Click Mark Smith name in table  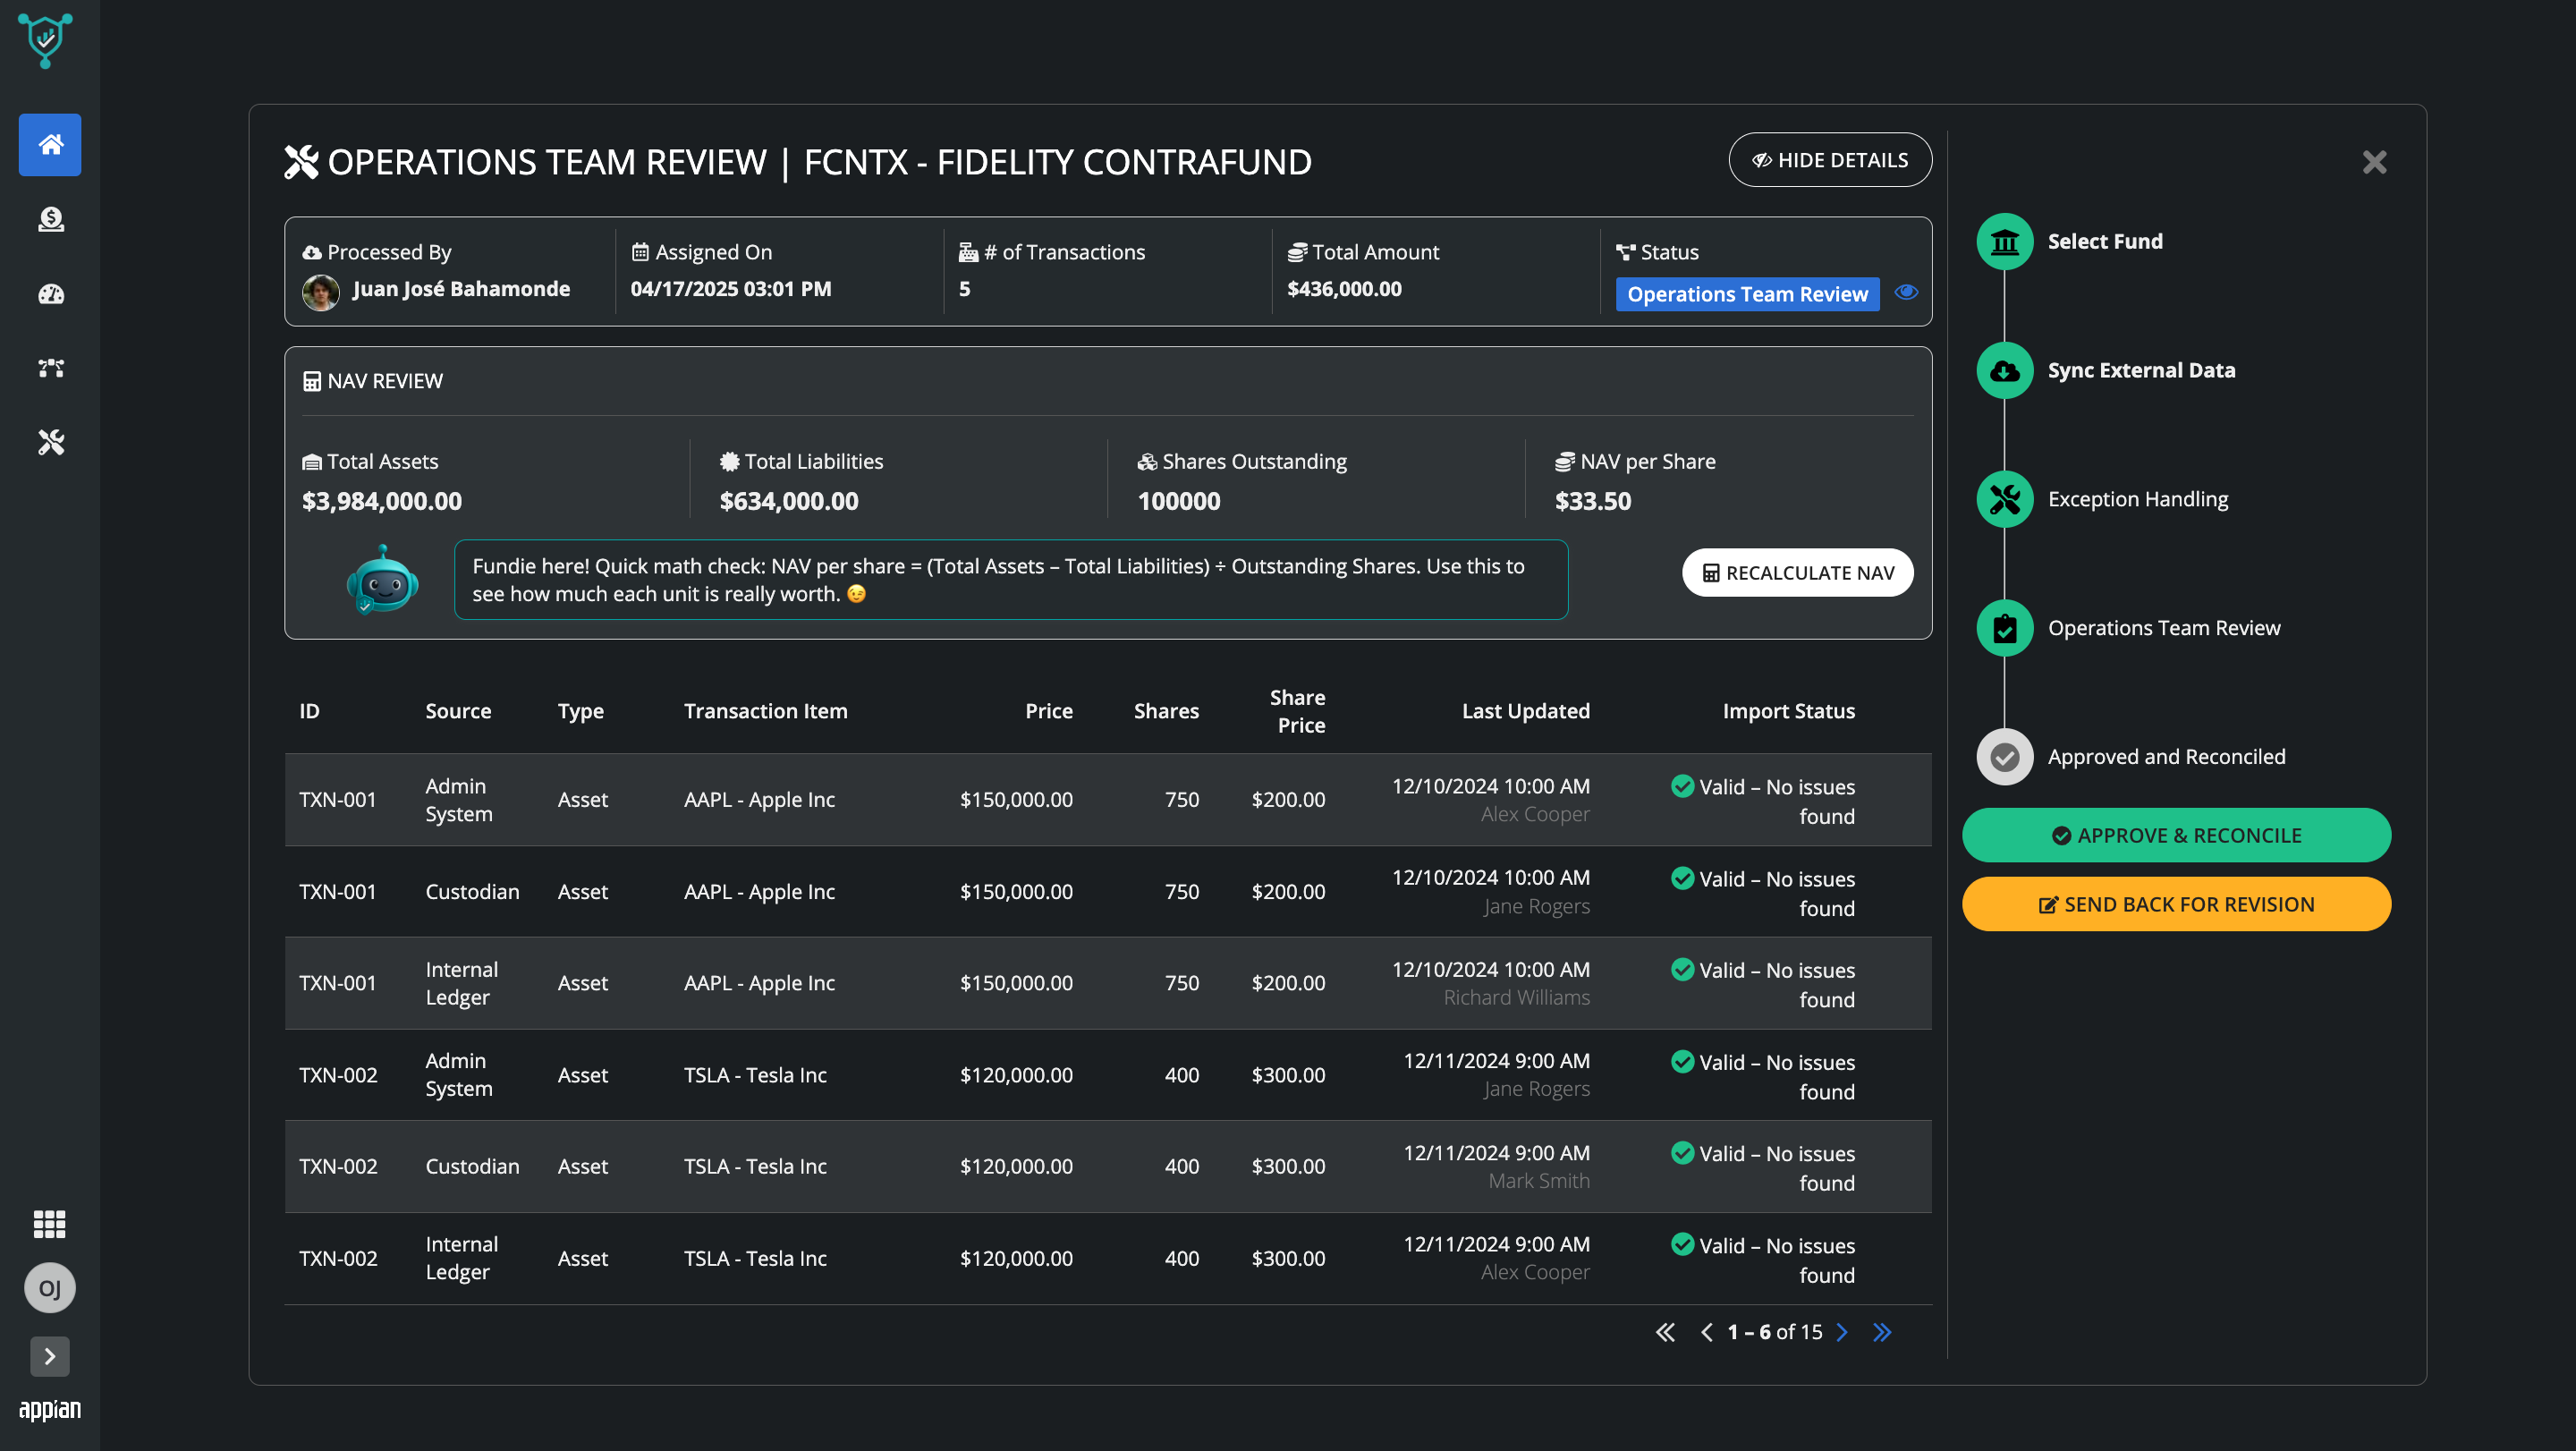tap(1538, 1181)
